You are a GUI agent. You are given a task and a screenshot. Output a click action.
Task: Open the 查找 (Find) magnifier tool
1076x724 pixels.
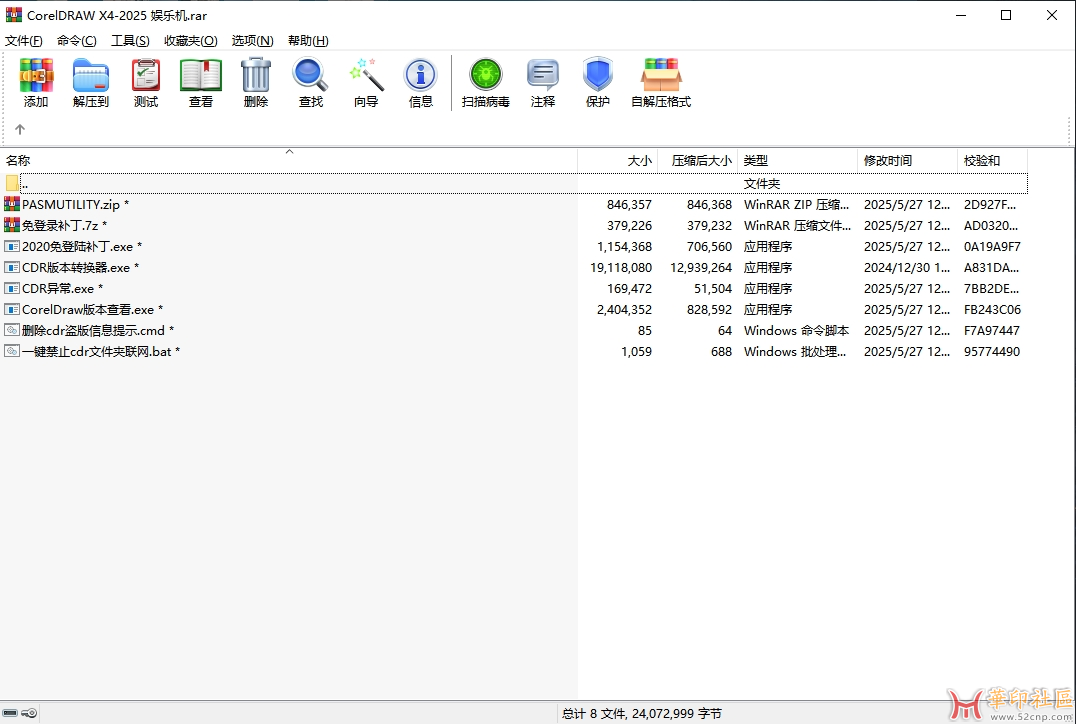point(310,75)
